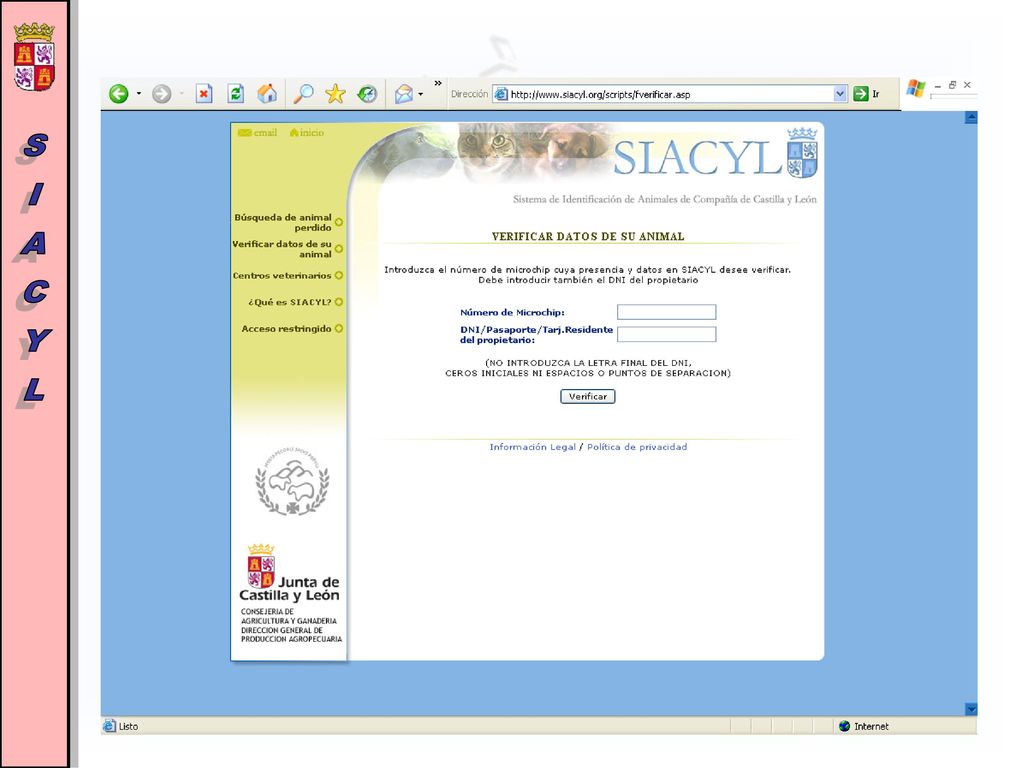Open Favorites with the star icon
This screenshot has width=1024, height=768.
pos(335,94)
